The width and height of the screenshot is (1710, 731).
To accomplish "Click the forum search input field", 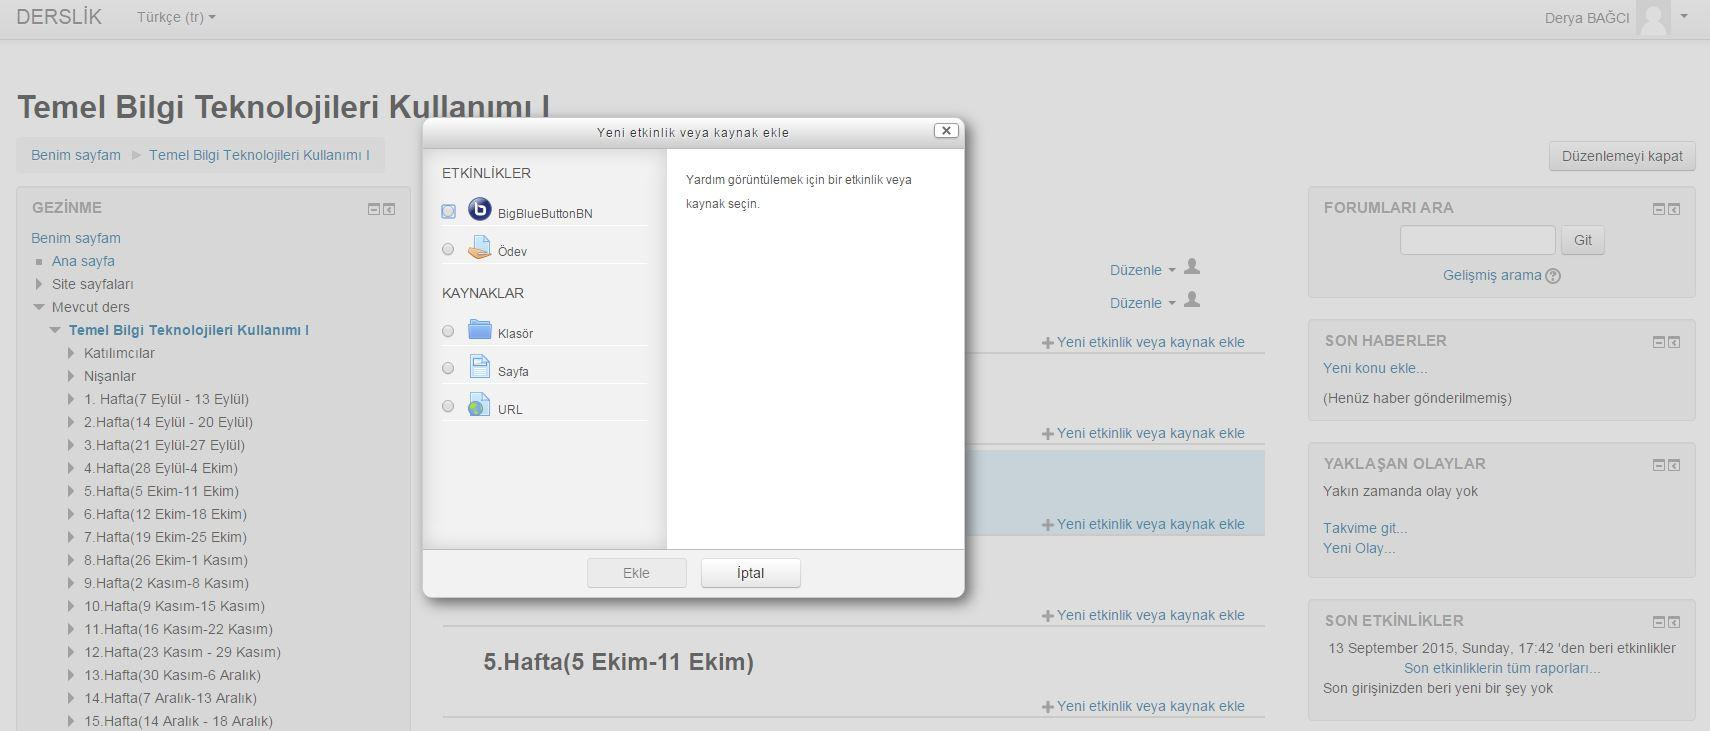I will pyautogui.click(x=1478, y=240).
